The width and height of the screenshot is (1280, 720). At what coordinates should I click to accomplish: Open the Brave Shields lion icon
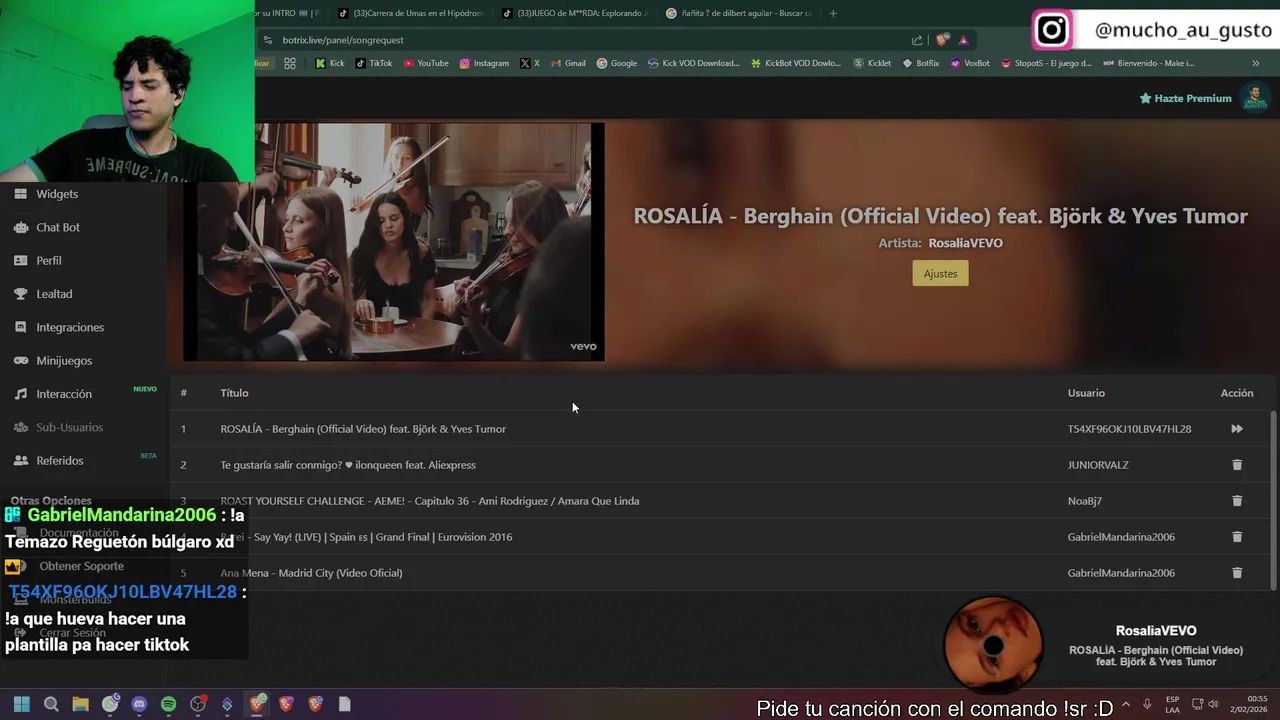pyautogui.click(x=942, y=40)
